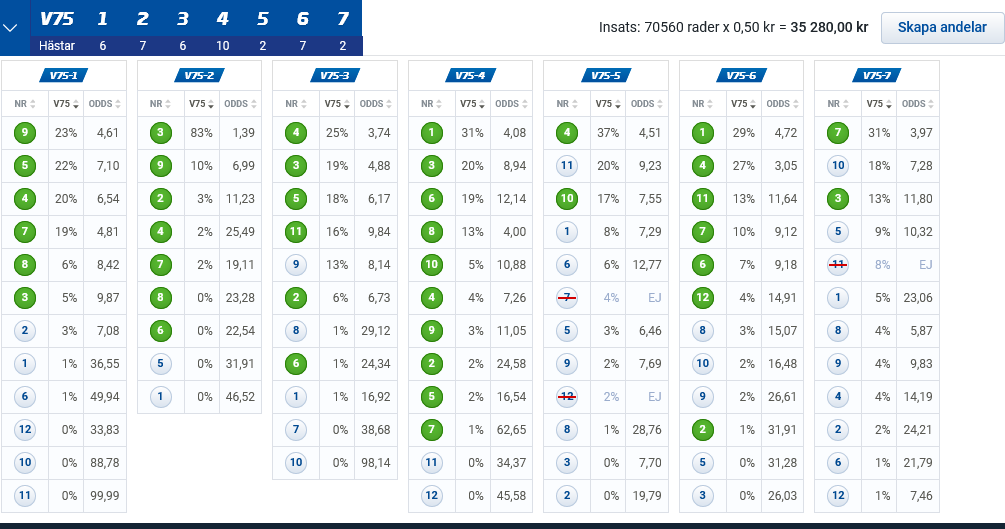1005x529 pixels.
Task: Click 99,99 odds cell in V75-1
Action: [104, 496]
